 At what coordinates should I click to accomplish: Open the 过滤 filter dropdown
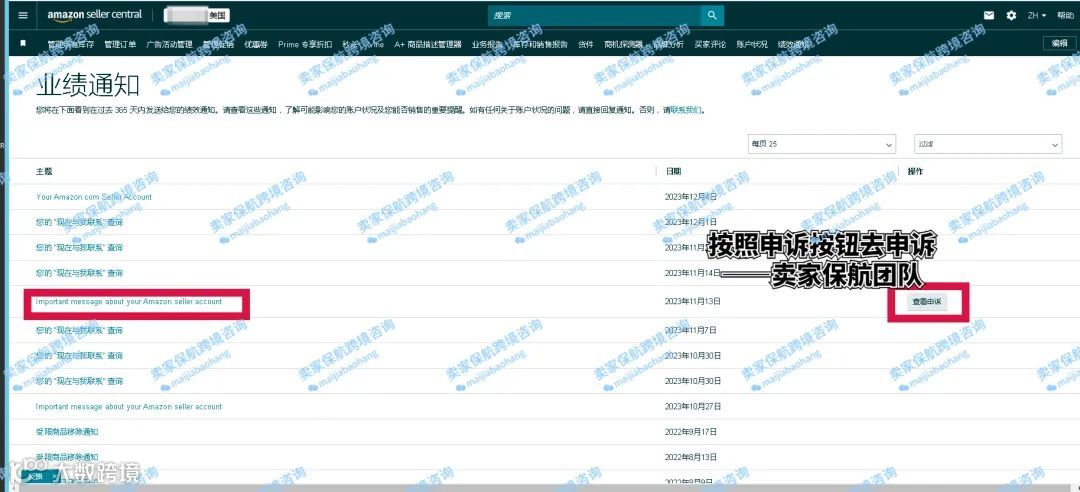tap(988, 144)
